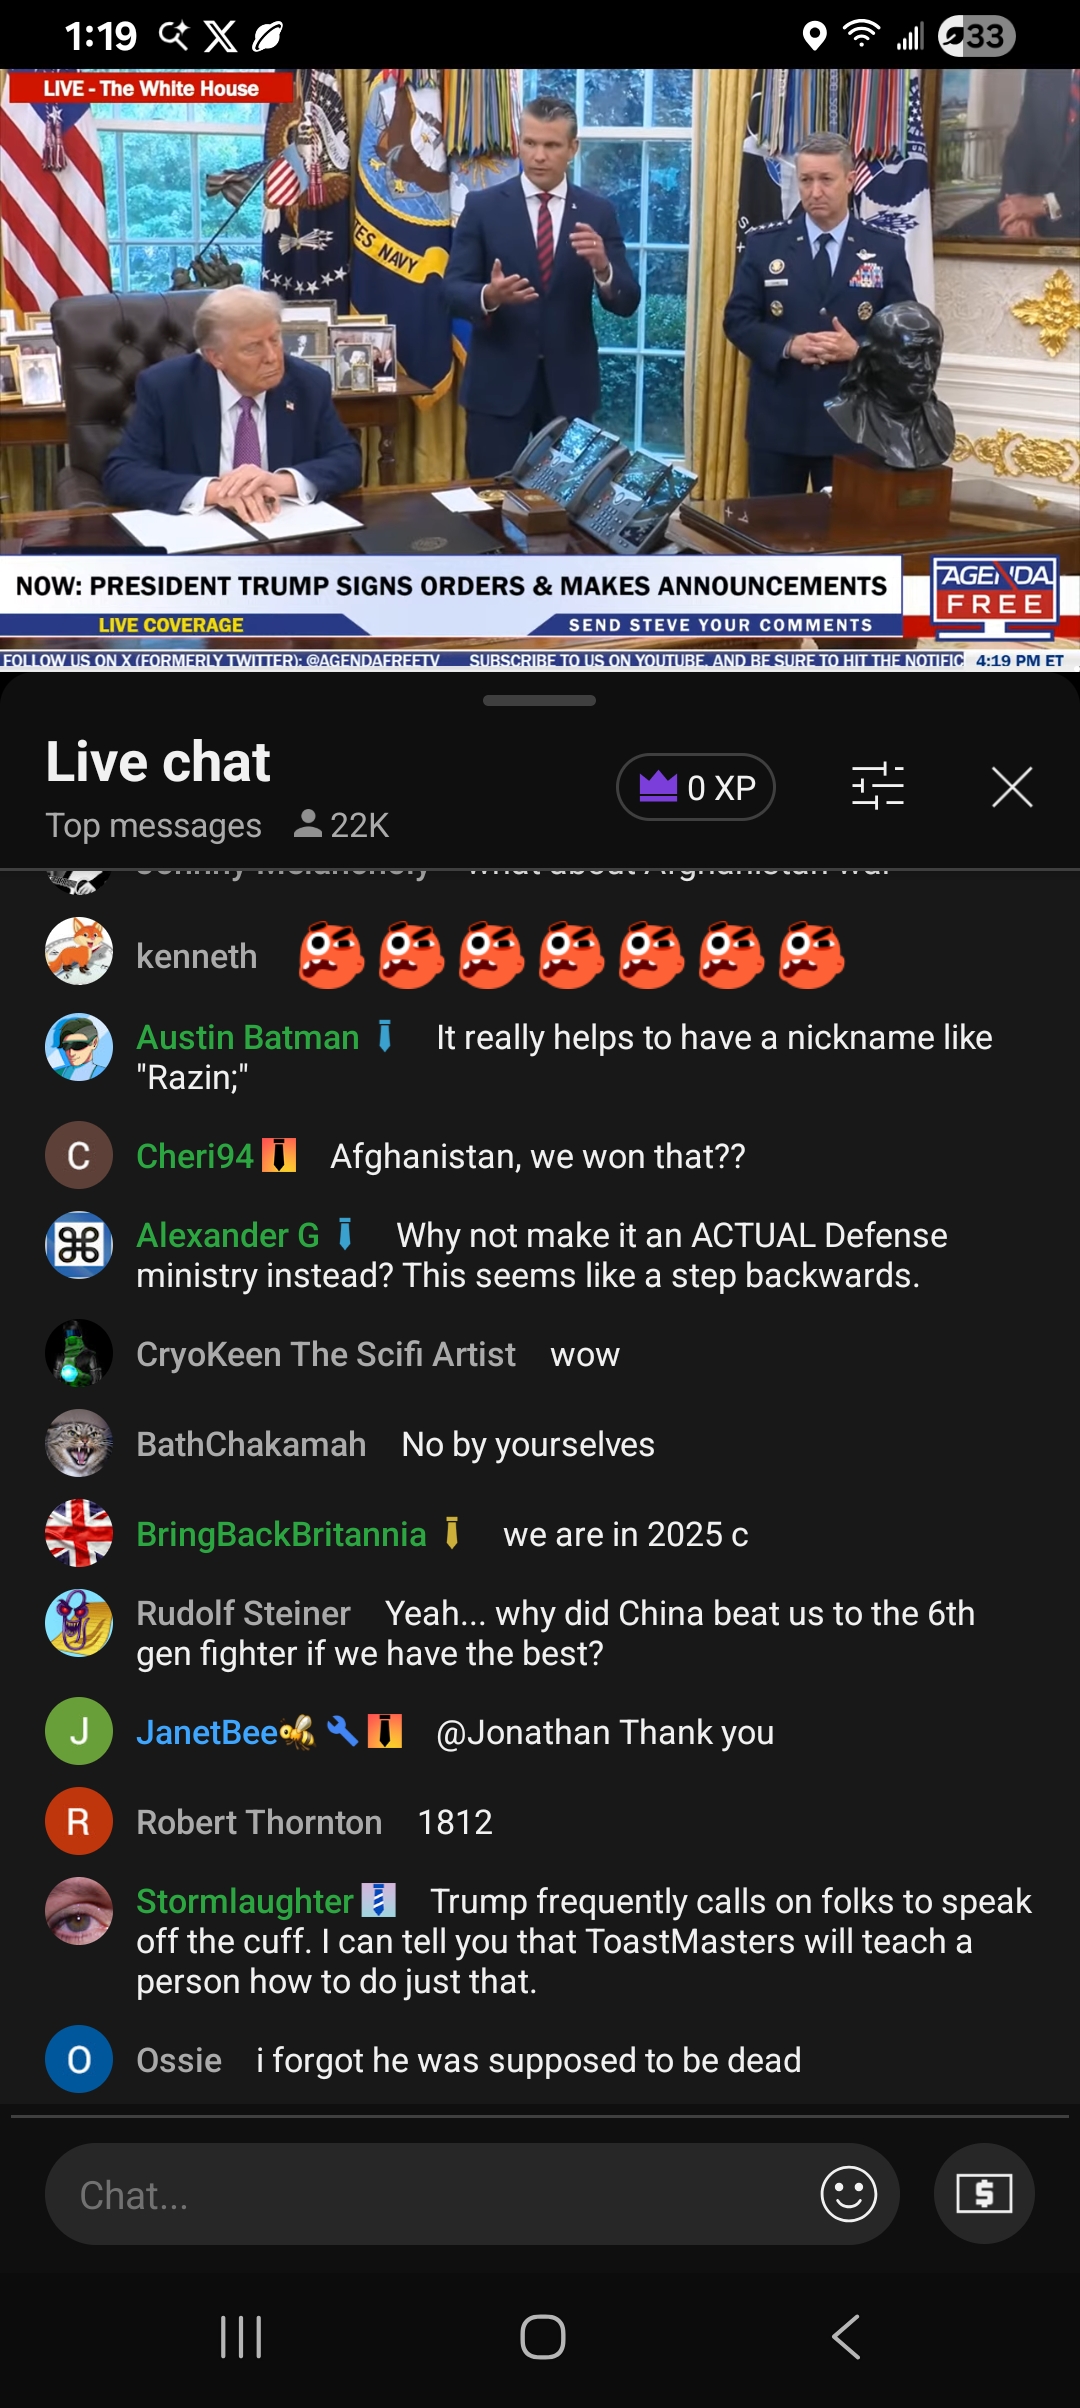Tap Alexander G's channel avatar
1080x2408 pixels.
click(x=79, y=1245)
